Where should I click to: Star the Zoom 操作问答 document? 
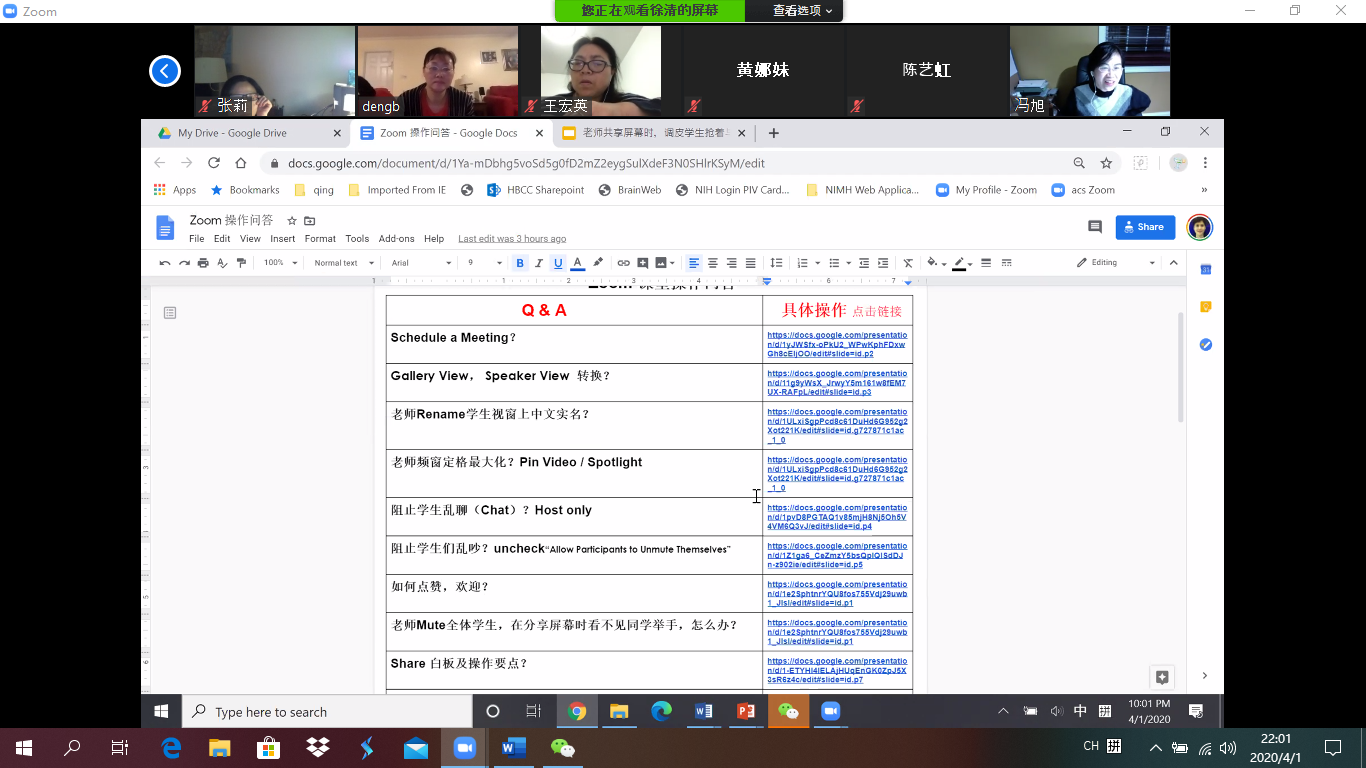coord(292,221)
